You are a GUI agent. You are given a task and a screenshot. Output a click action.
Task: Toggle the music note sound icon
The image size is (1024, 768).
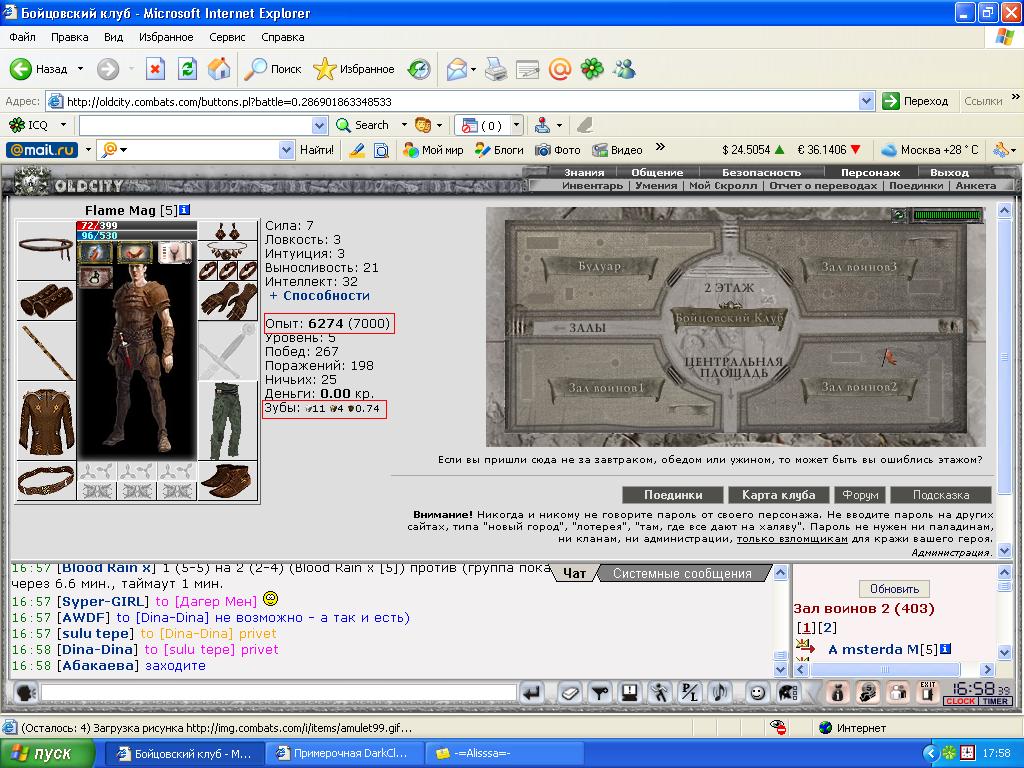pos(720,692)
